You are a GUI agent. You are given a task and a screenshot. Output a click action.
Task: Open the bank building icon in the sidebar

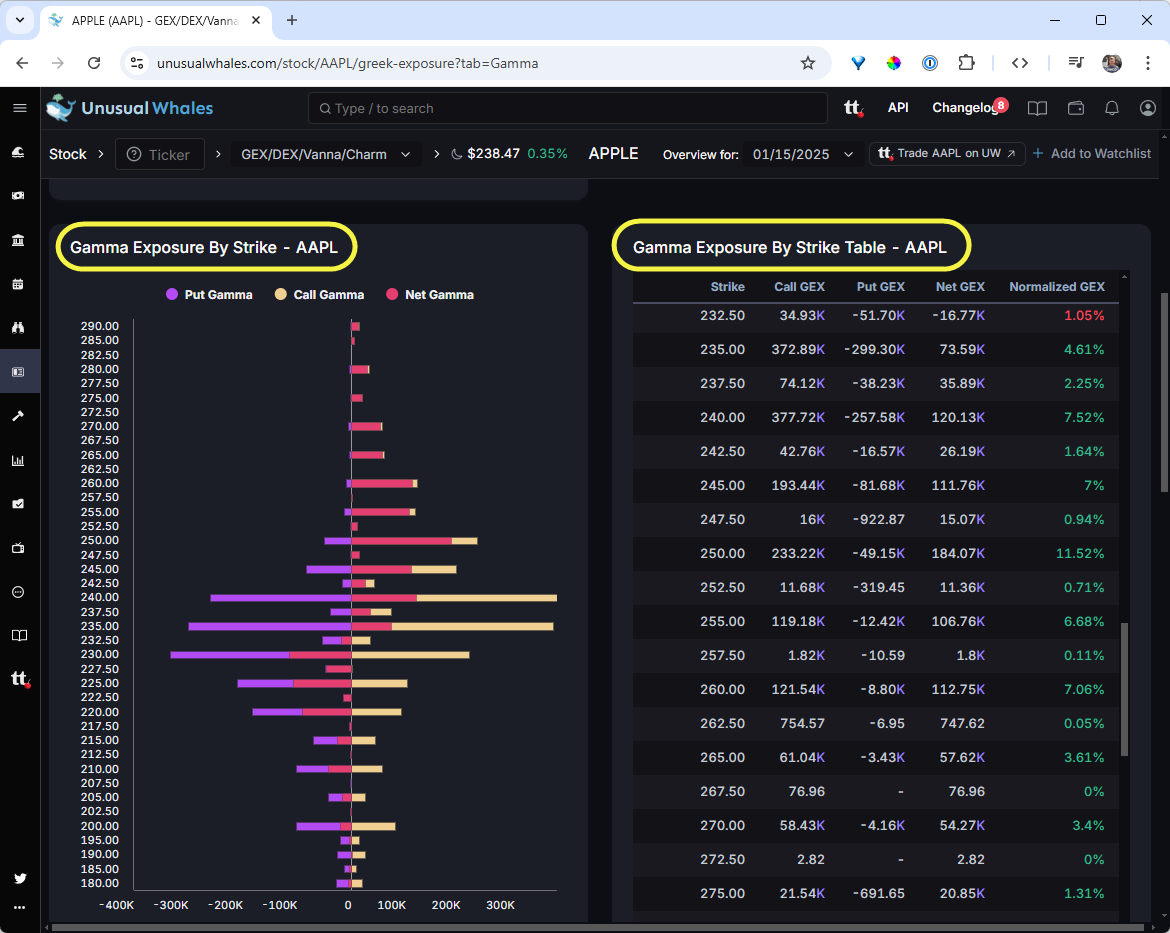point(19,240)
